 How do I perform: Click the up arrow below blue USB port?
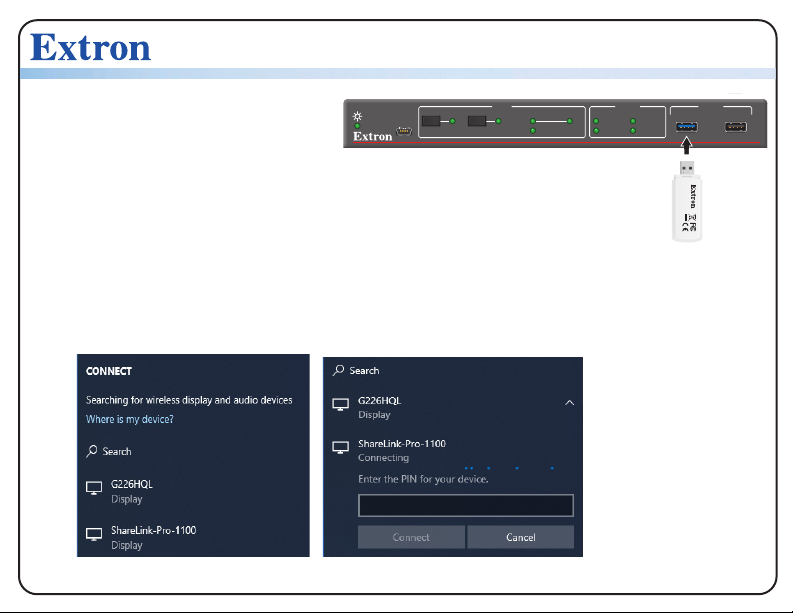pos(686,145)
